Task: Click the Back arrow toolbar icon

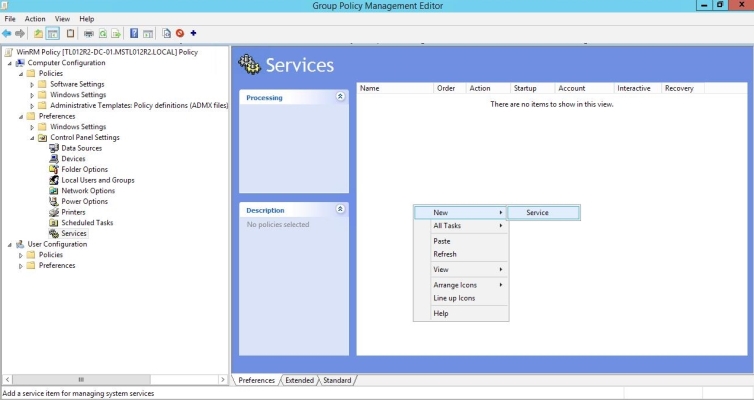Action: (7, 33)
